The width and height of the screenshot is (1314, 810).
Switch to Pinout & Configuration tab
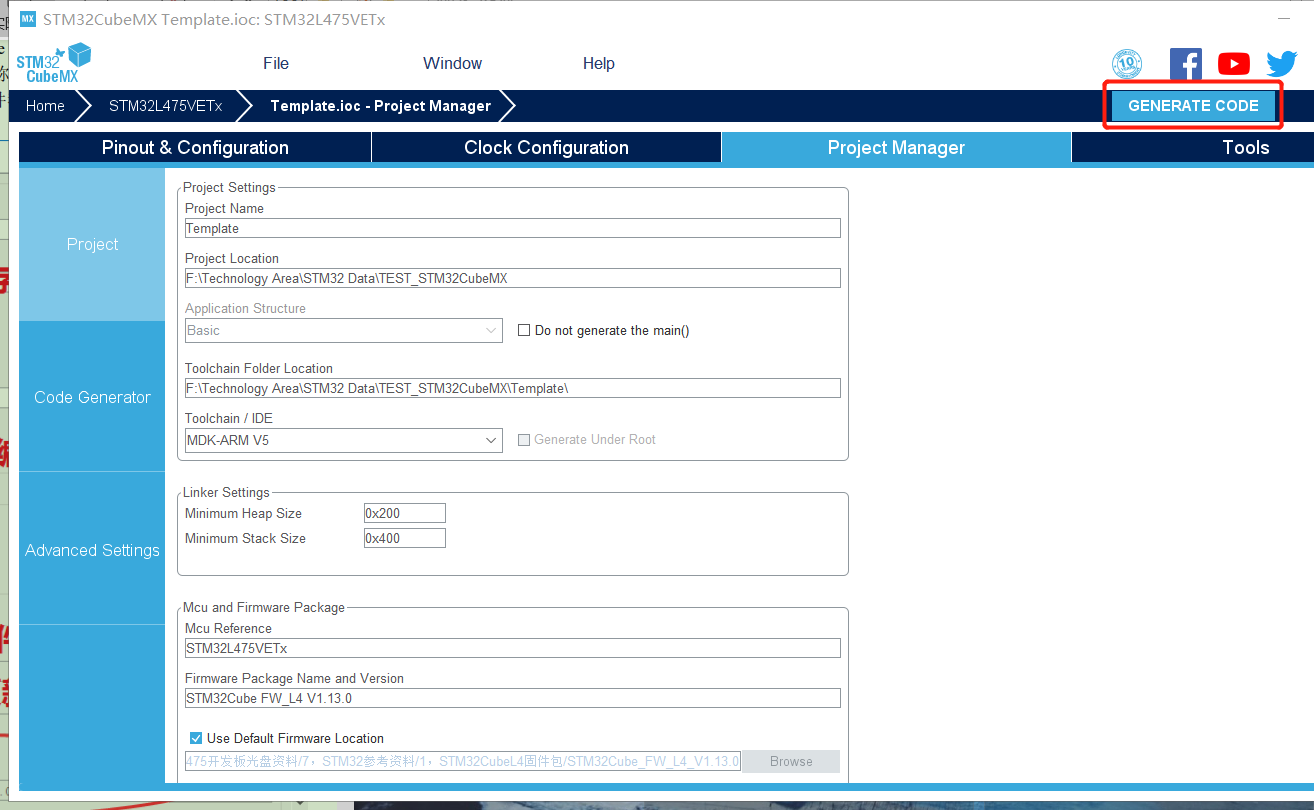tap(195, 147)
